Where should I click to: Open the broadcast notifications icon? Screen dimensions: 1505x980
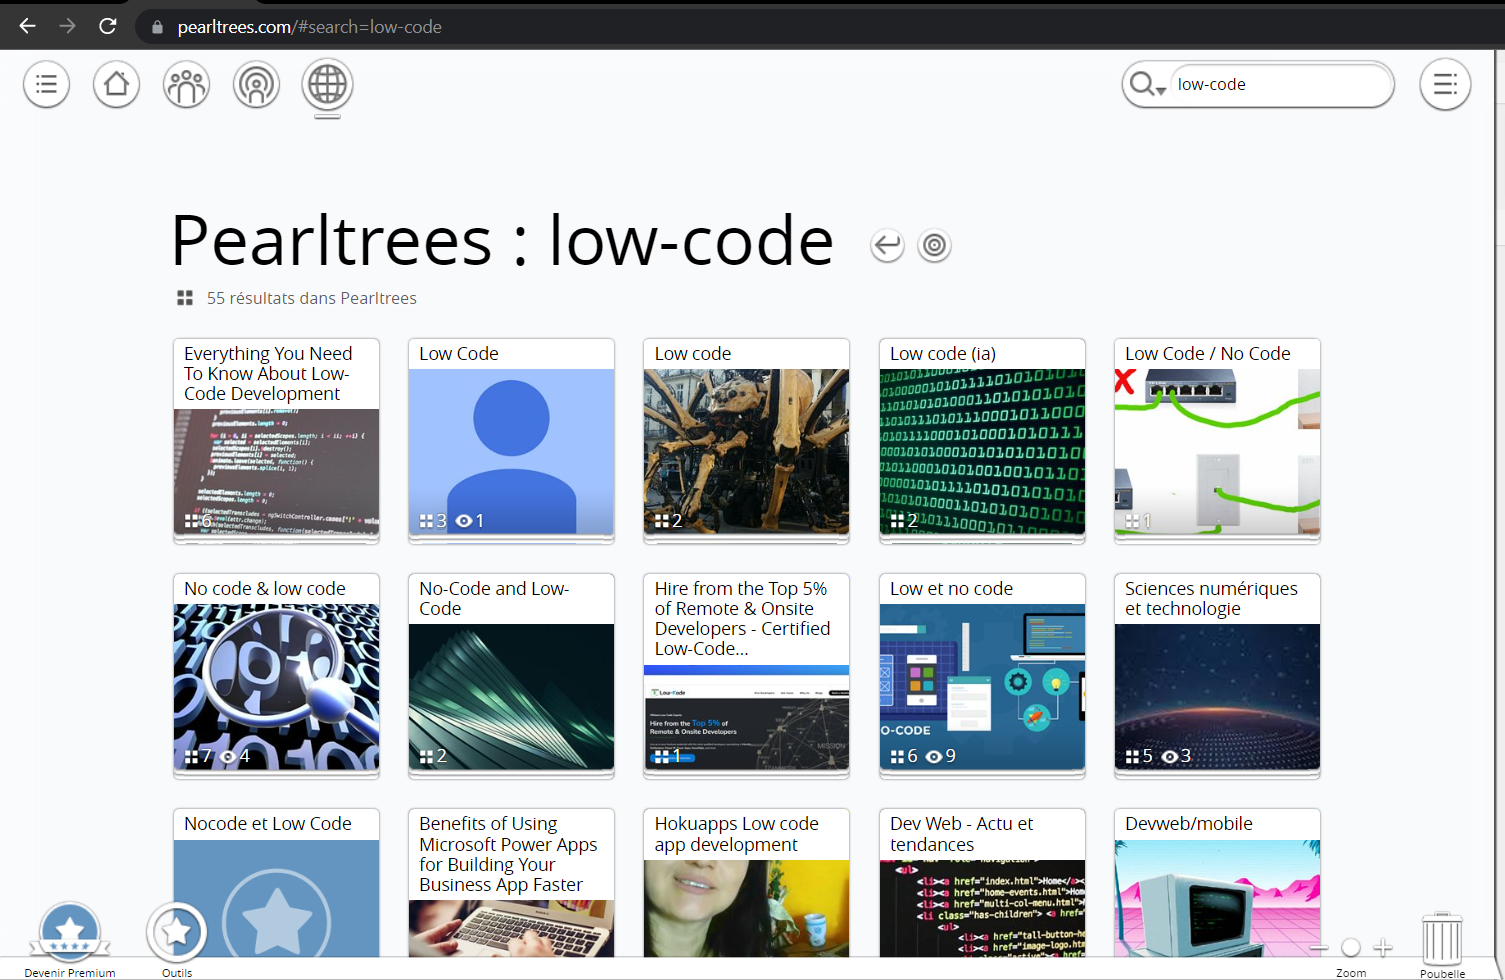click(x=257, y=84)
